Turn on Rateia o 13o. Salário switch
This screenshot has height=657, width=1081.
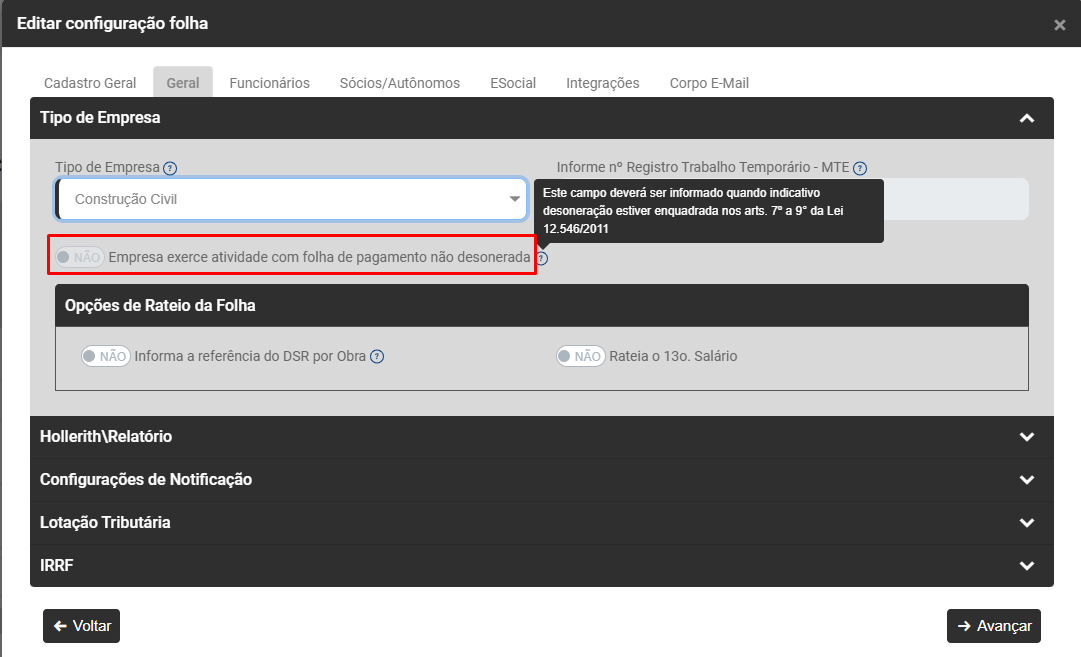[x=580, y=356]
